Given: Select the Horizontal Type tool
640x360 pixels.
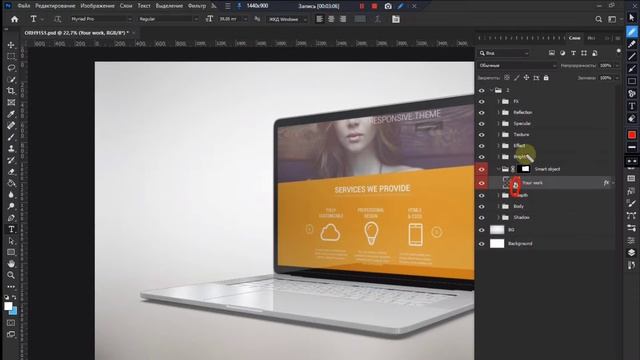Looking at the screenshot, I should point(11,229).
